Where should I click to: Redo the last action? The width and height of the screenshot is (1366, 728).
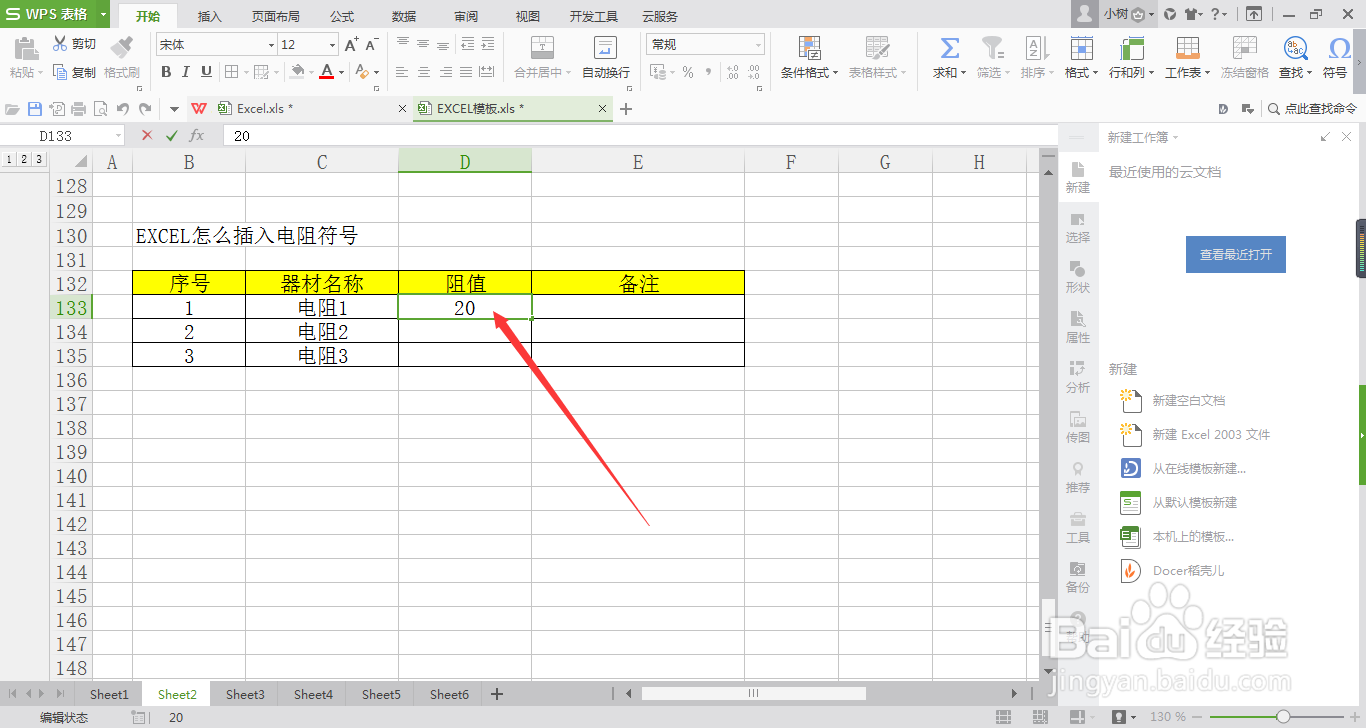[145, 109]
